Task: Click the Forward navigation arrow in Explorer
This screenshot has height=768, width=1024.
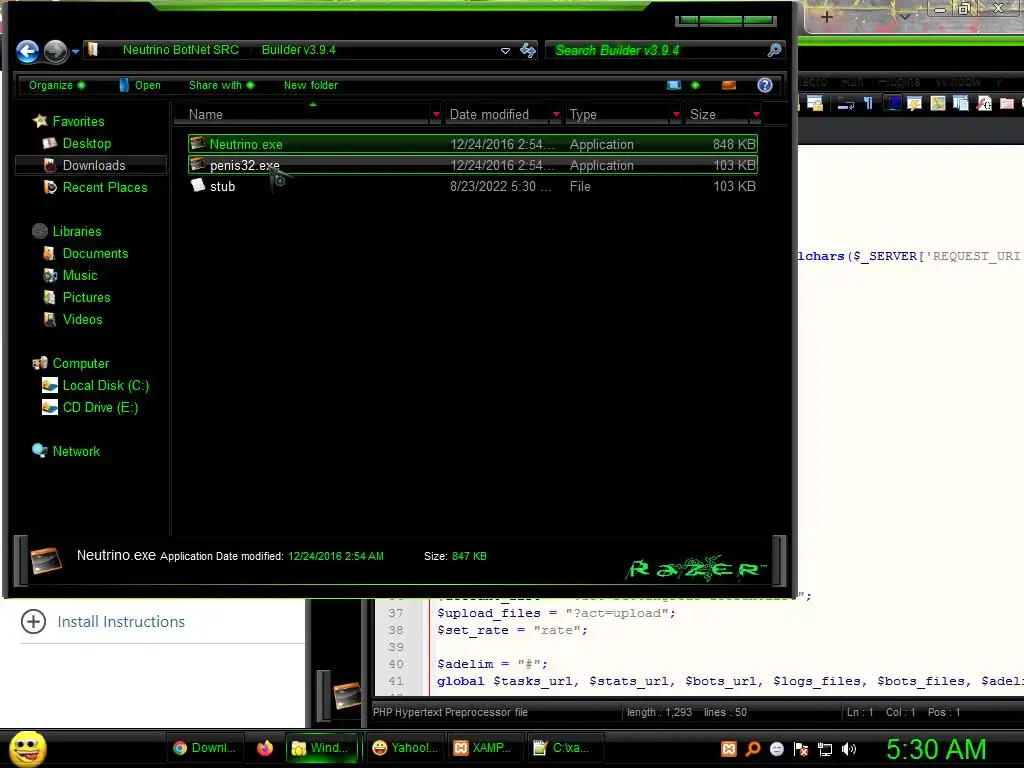Action: [56, 51]
